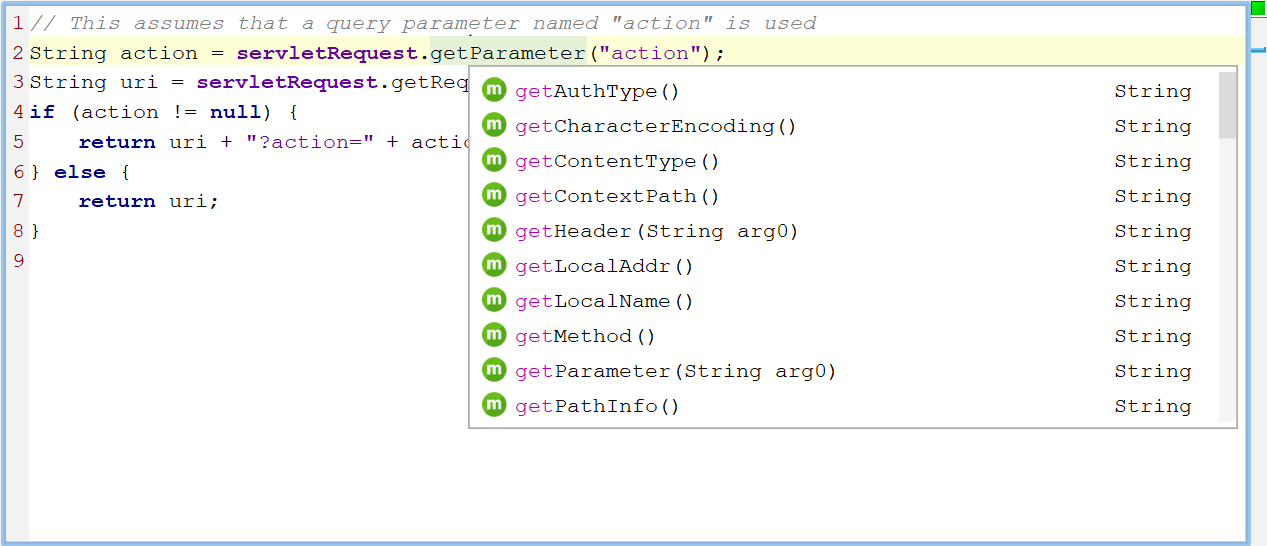Screen dimensions: 1267x546
Task: Click the method icon beside getContentType()
Action: click(494, 161)
